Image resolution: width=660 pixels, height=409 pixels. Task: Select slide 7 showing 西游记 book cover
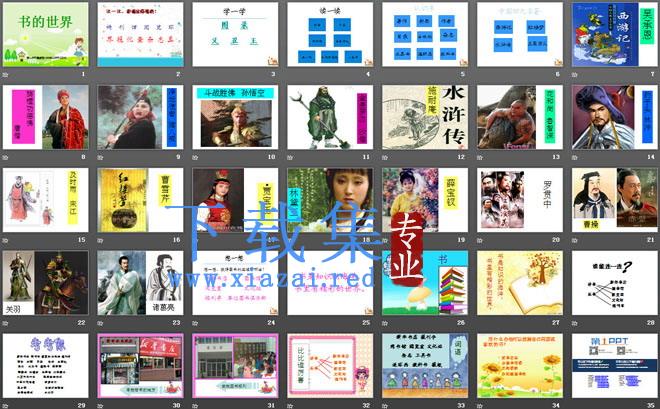(615, 35)
